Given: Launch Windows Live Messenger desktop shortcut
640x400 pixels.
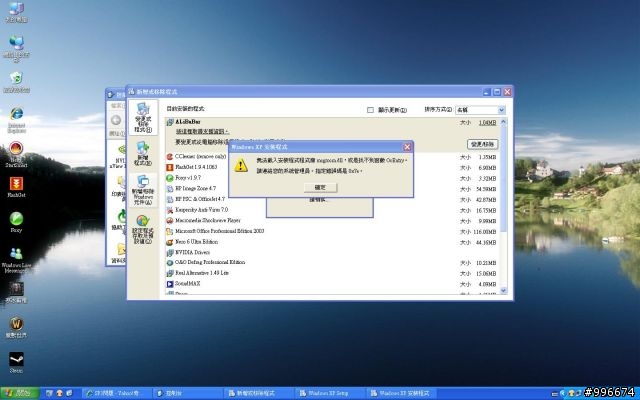Looking at the screenshot, I should pos(16,260).
